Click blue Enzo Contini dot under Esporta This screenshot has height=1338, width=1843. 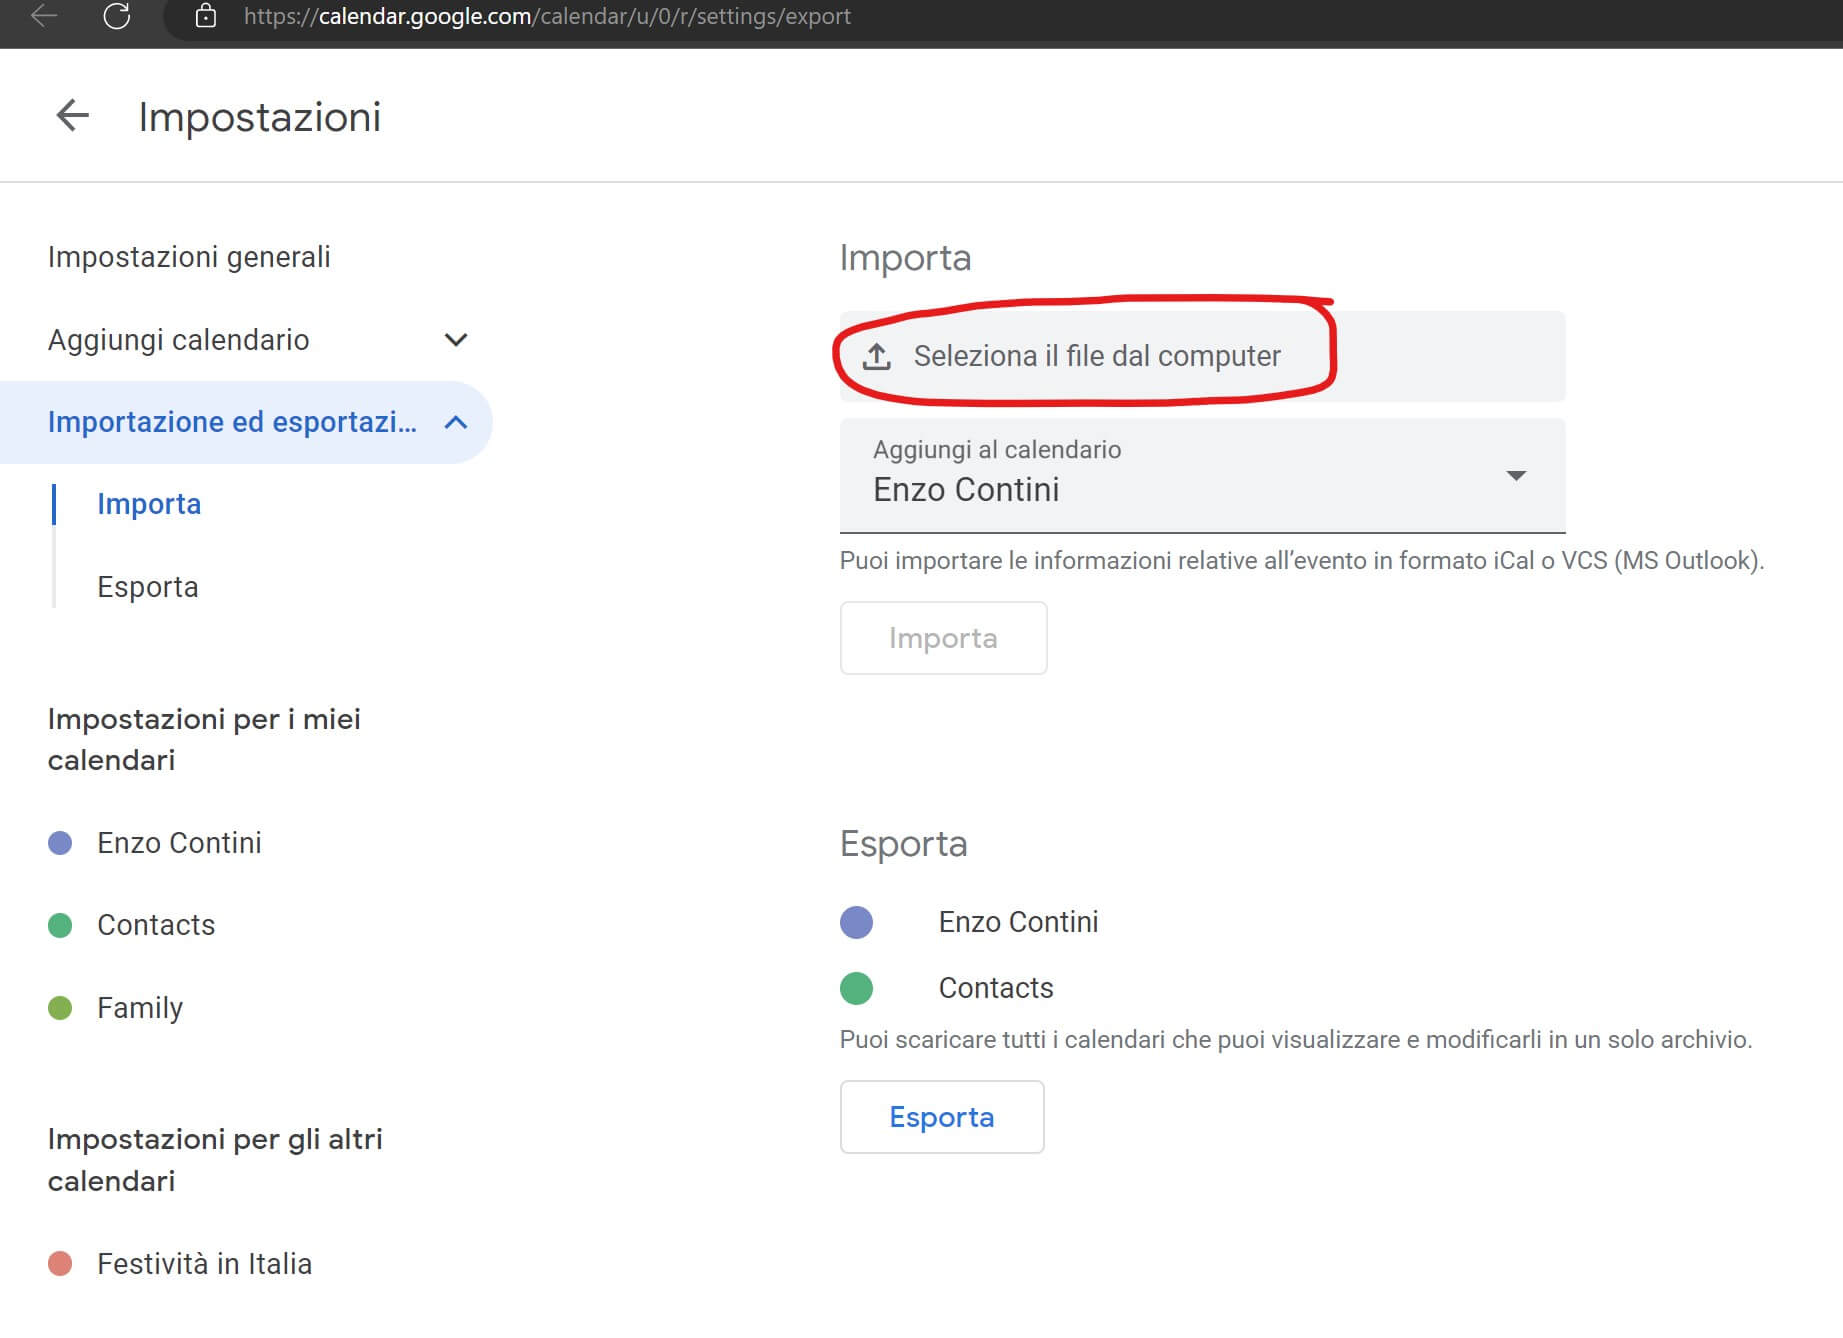(856, 922)
